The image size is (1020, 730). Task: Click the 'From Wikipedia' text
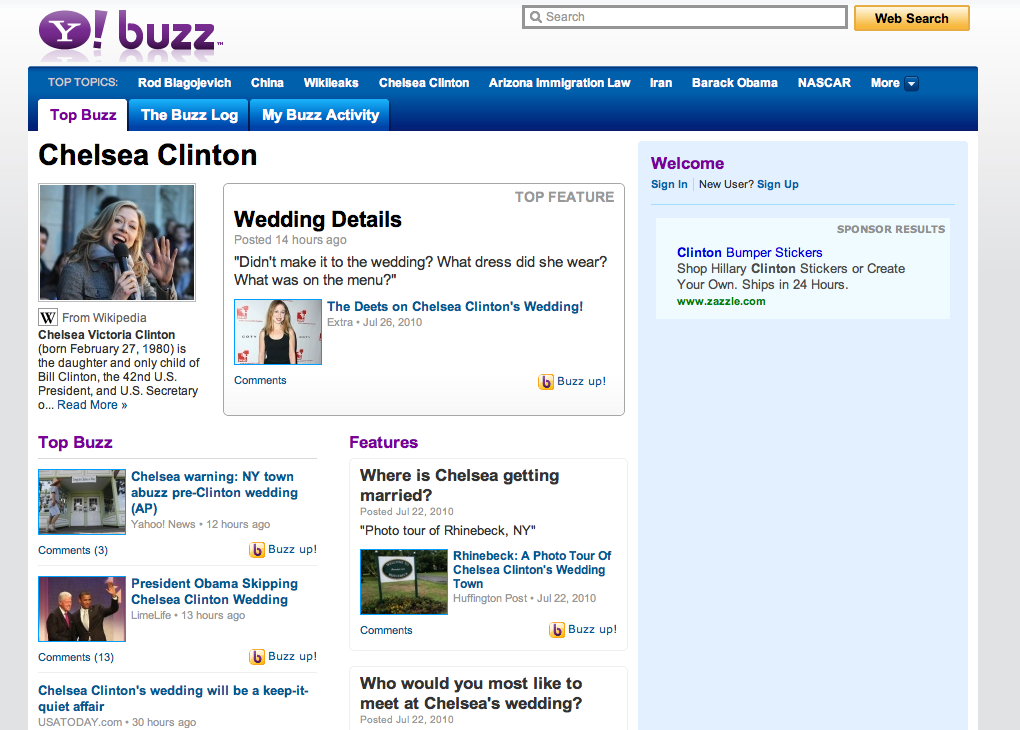[104, 318]
